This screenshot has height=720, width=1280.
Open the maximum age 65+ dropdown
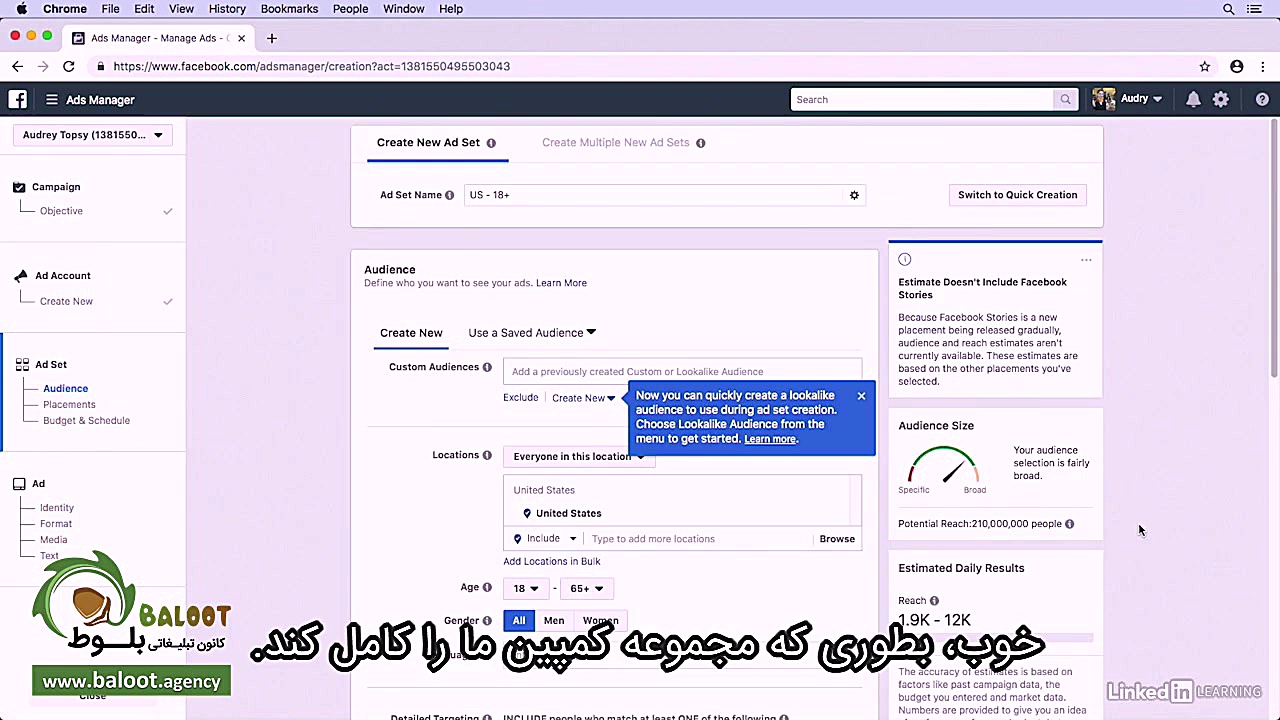(x=587, y=589)
